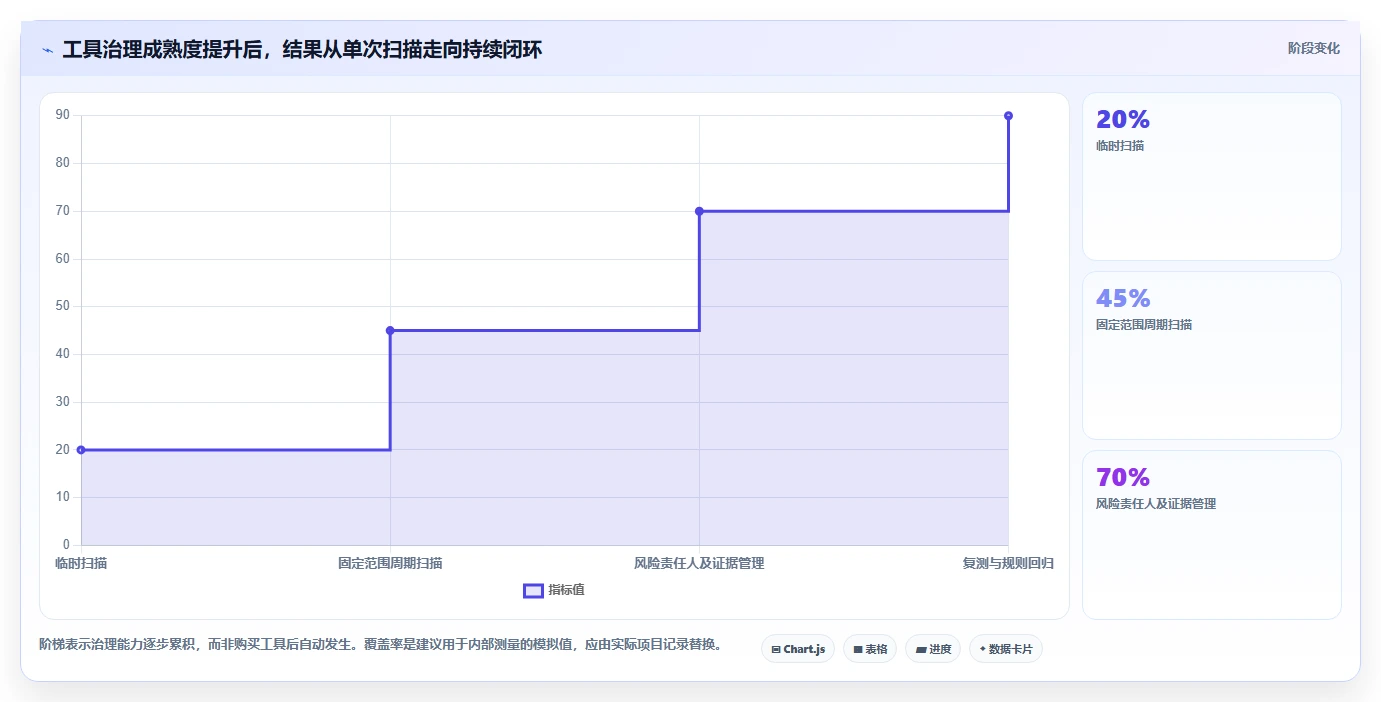1381x702 pixels.
Task: Click the chart title 工具治理成熟度提升后
Action: coord(302,50)
